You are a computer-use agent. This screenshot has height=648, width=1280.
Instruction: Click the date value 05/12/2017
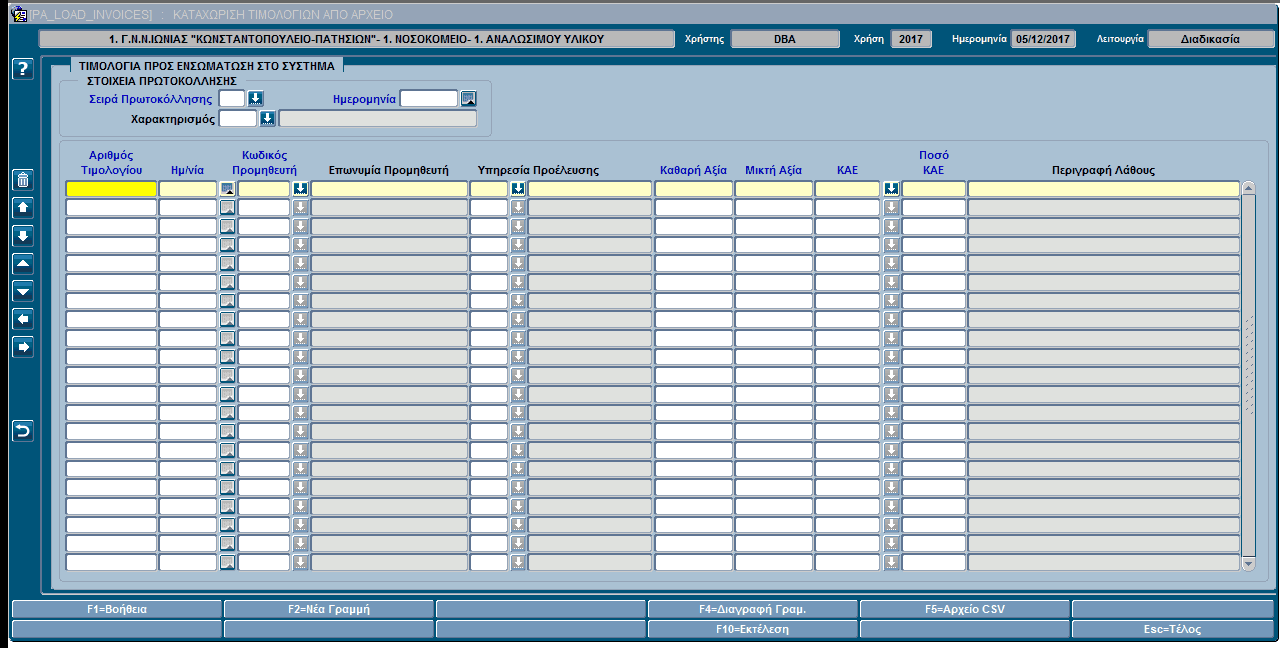click(1043, 39)
